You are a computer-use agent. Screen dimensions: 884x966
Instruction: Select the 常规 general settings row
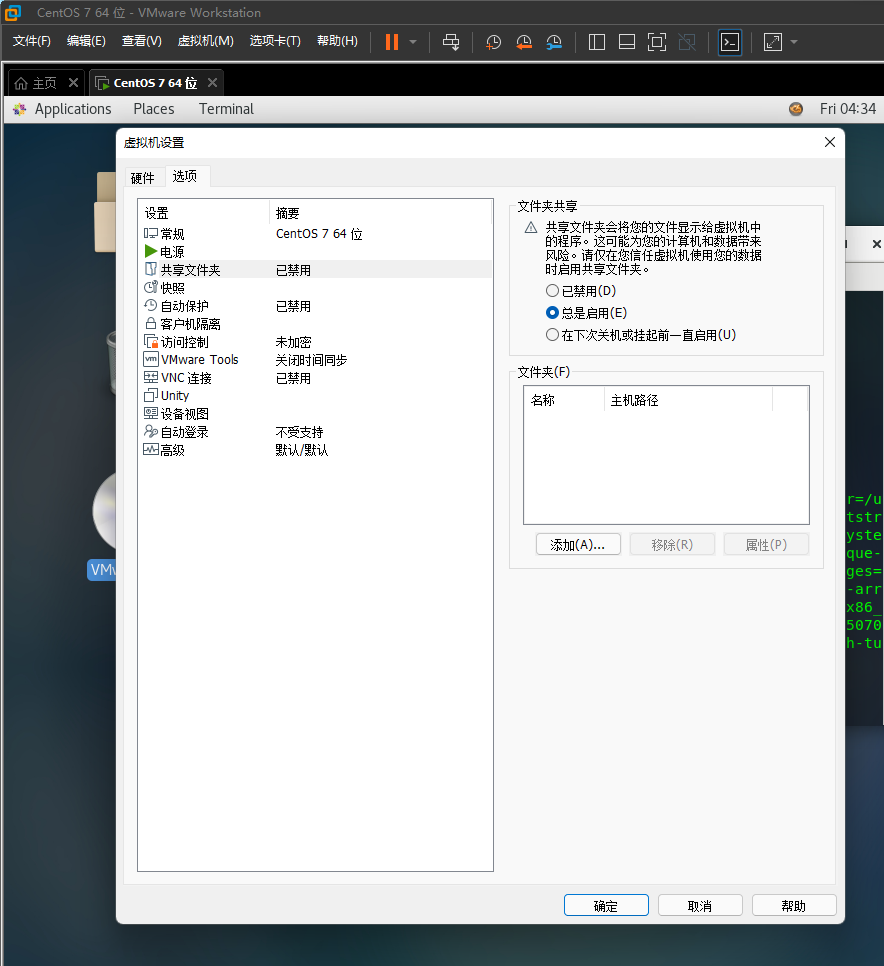(x=315, y=234)
